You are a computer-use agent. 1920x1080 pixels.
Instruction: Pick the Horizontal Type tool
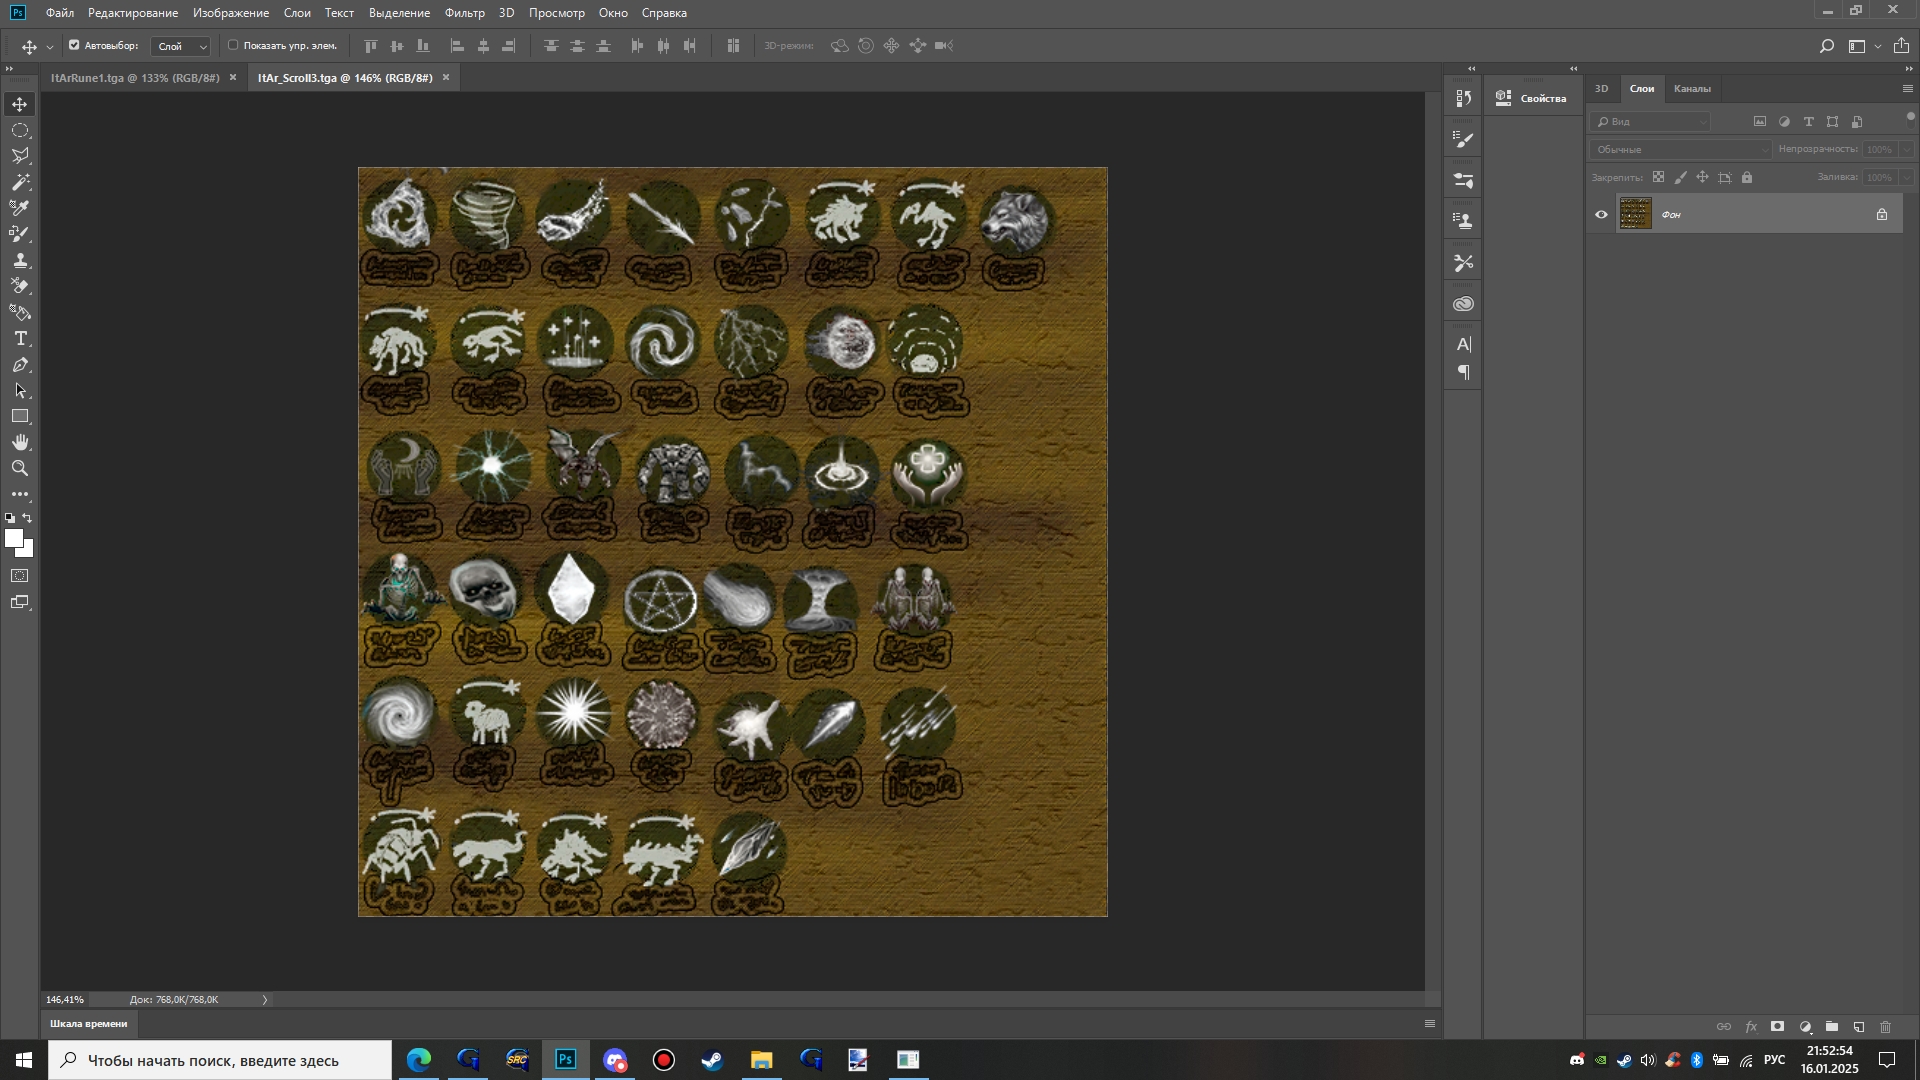click(x=20, y=339)
